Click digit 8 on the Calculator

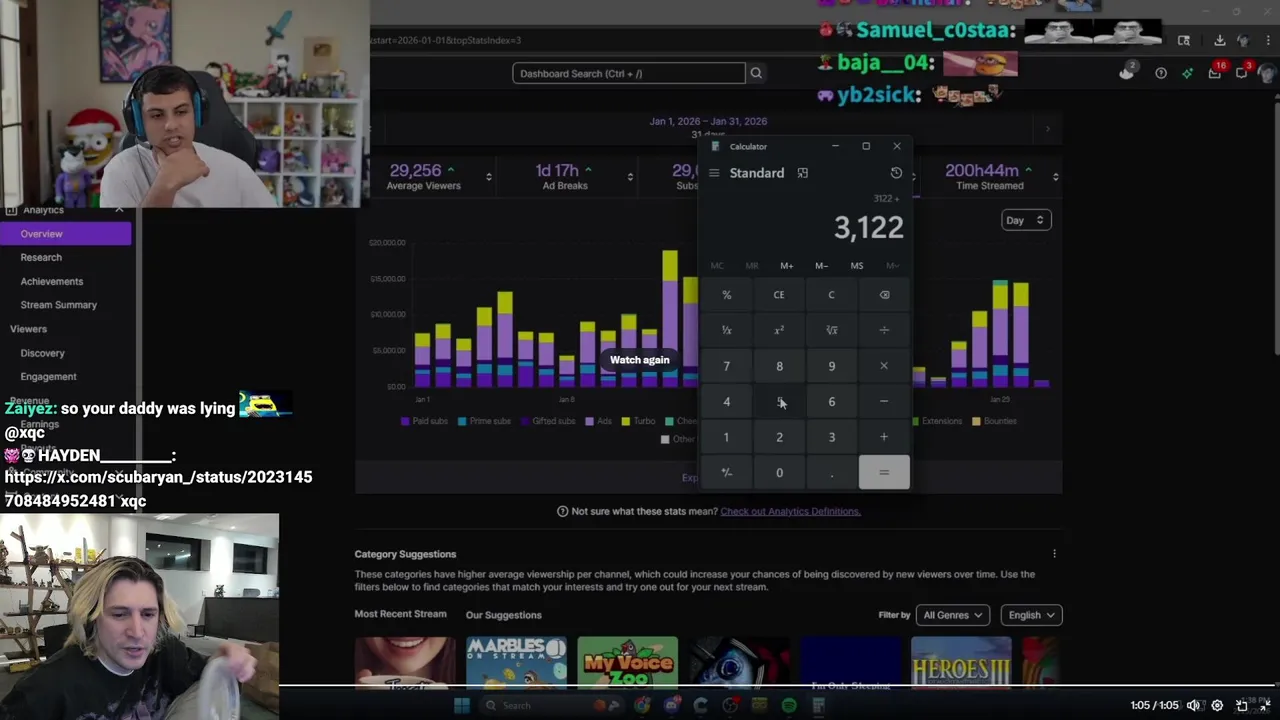click(x=779, y=366)
